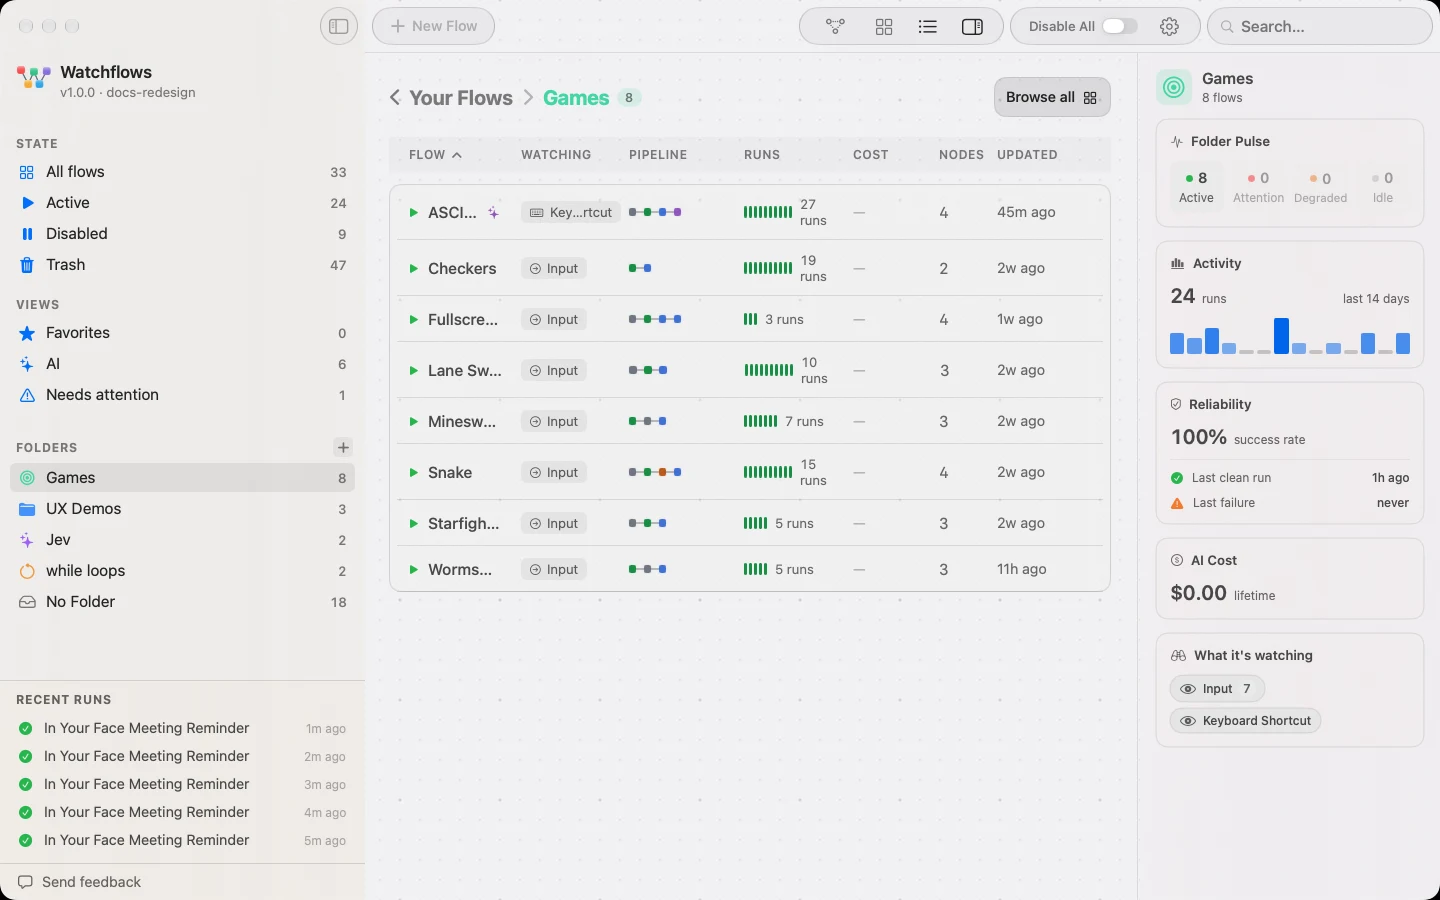Run the Checkers flow play icon
1440x900 pixels.
pos(413,269)
